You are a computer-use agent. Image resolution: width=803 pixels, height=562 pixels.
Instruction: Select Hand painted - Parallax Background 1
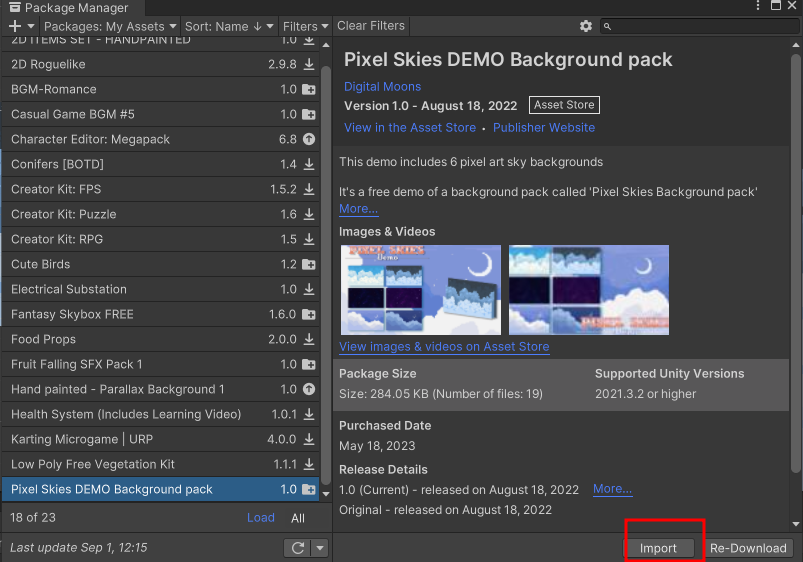pos(161,389)
